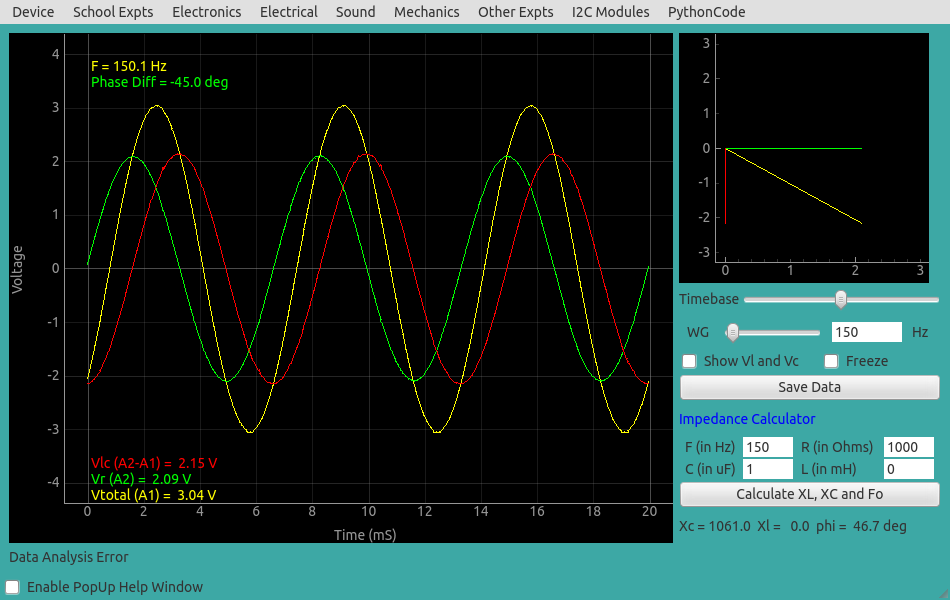This screenshot has height=600, width=950.
Task: Open the Electrical menu
Action: pyautogui.click(x=288, y=12)
